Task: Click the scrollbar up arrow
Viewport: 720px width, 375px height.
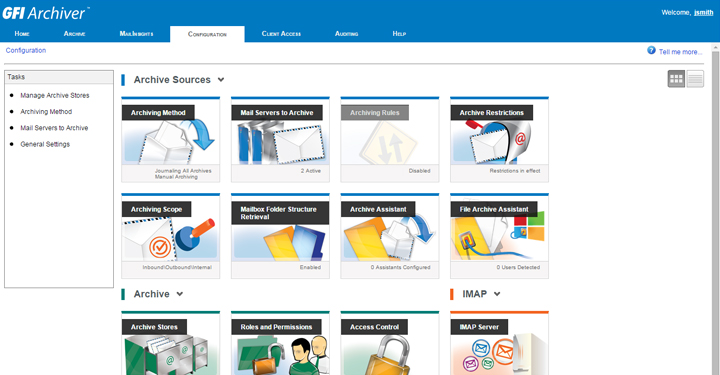Action: click(716, 47)
